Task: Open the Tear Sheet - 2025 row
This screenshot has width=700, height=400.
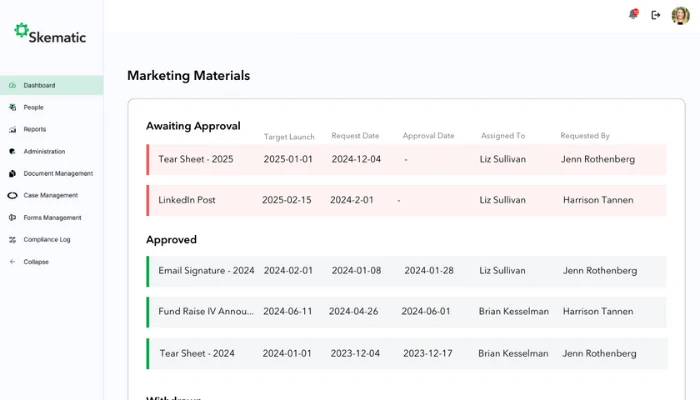Action: (195, 159)
